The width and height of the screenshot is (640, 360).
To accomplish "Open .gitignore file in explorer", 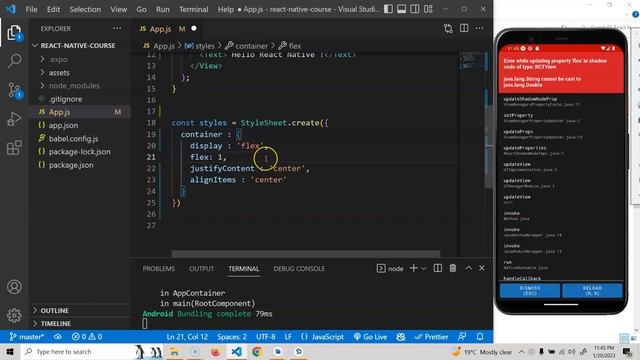I will 65,99.
